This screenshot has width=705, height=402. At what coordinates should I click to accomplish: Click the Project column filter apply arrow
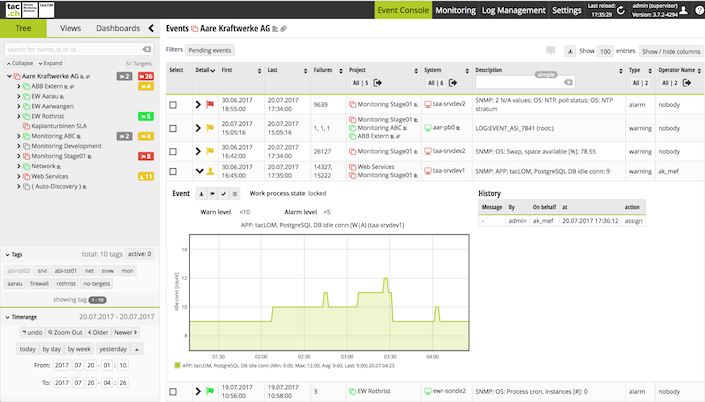click(x=378, y=83)
